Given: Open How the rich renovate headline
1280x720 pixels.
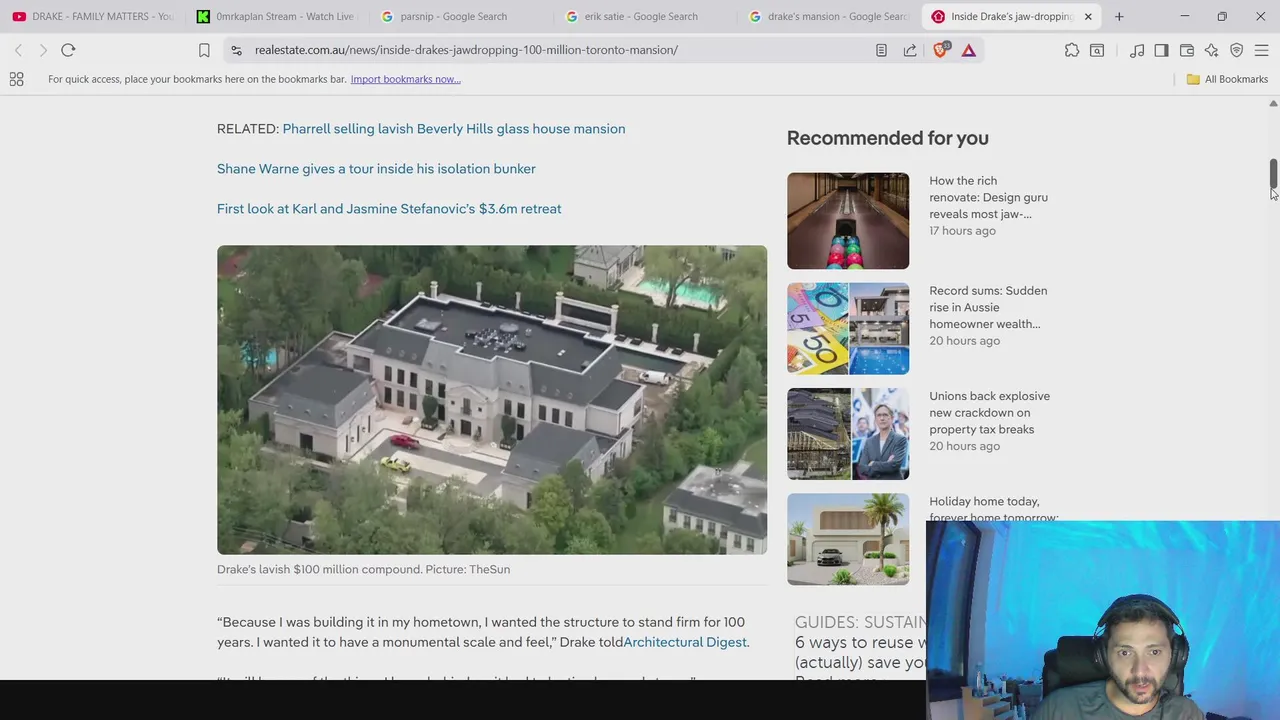Looking at the screenshot, I should pos(988,197).
